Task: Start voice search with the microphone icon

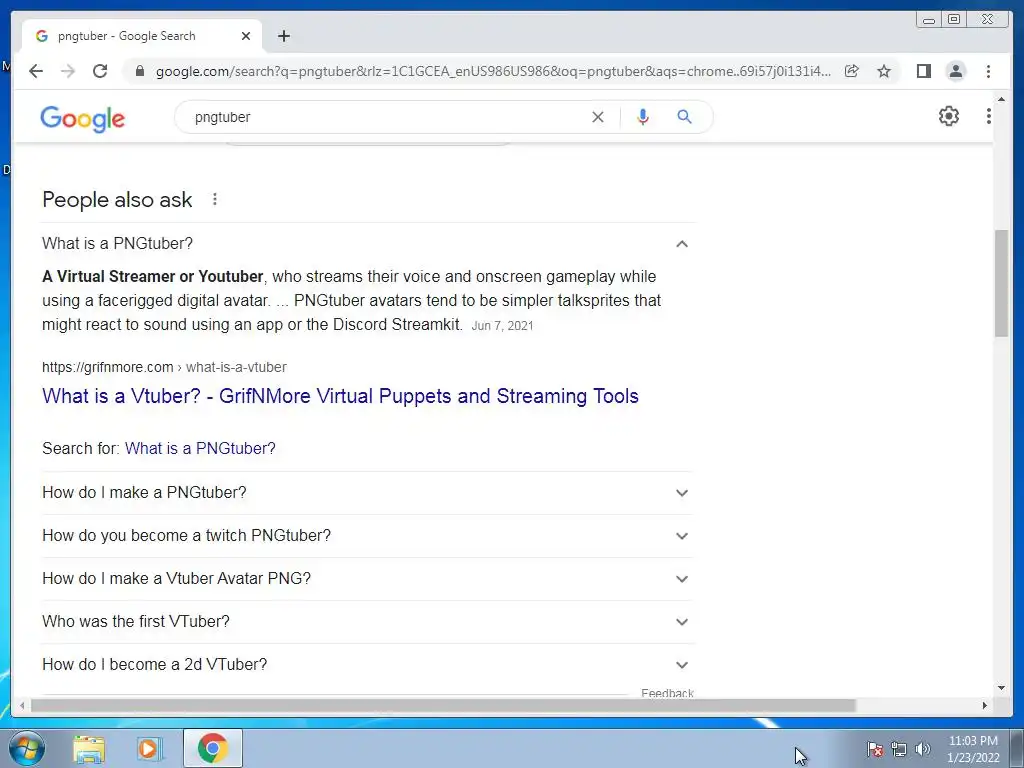Action: 643,117
